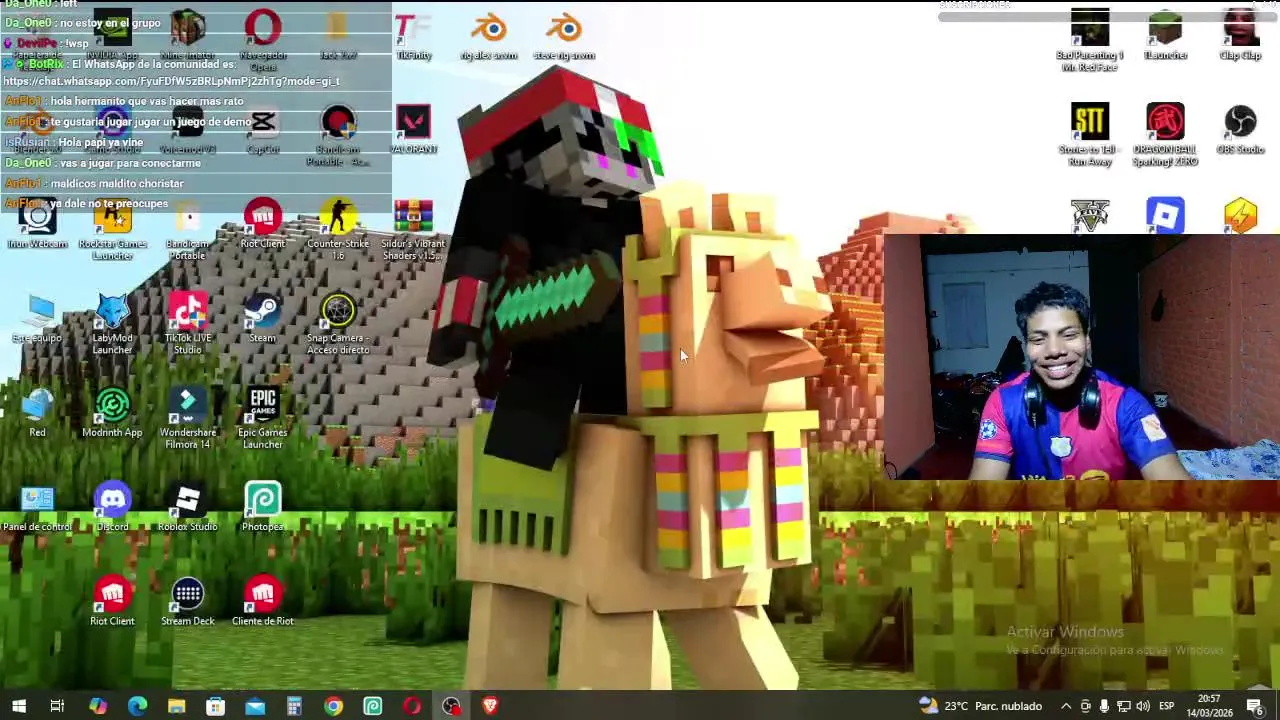This screenshot has height=720, width=1280.
Task: Open the TikFinity desktop shortcut
Action: [413, 37]
